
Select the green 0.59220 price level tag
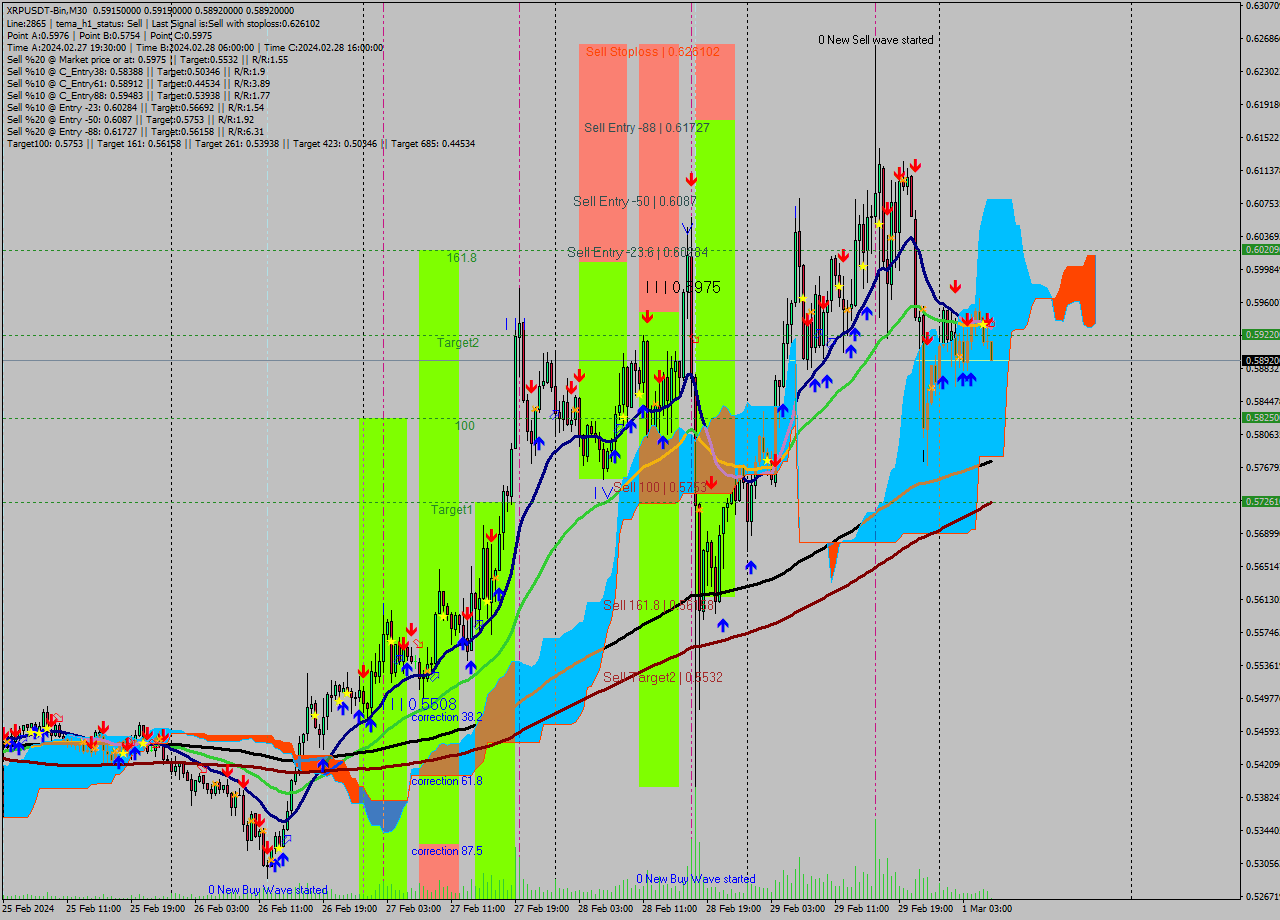pyautogui.click(x=1260, y=334)
